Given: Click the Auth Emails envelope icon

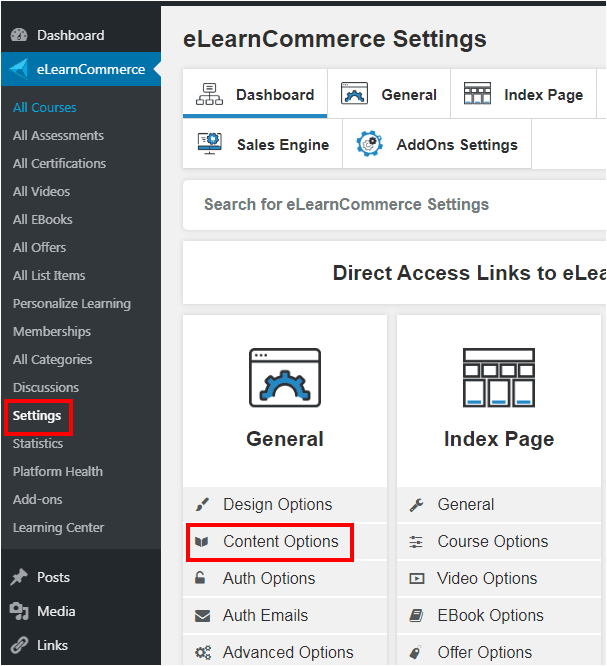Looking at the screenshot, I should tap(202, 615).
